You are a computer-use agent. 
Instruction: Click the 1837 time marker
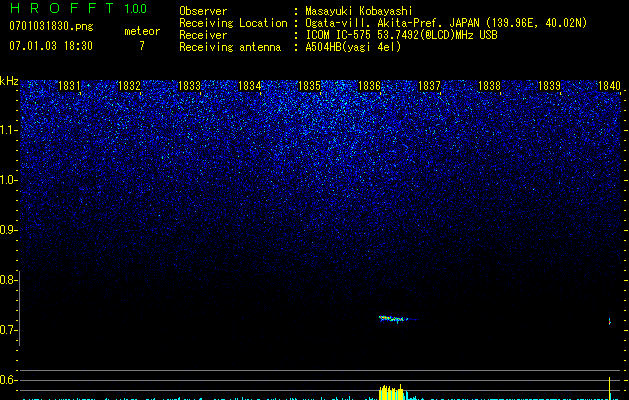429,86
